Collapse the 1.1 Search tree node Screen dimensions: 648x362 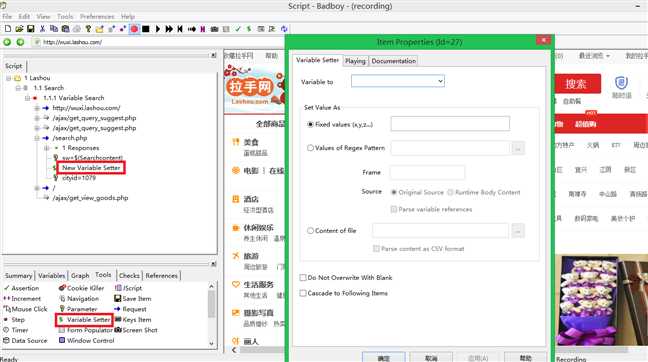[x=18, y=88]
